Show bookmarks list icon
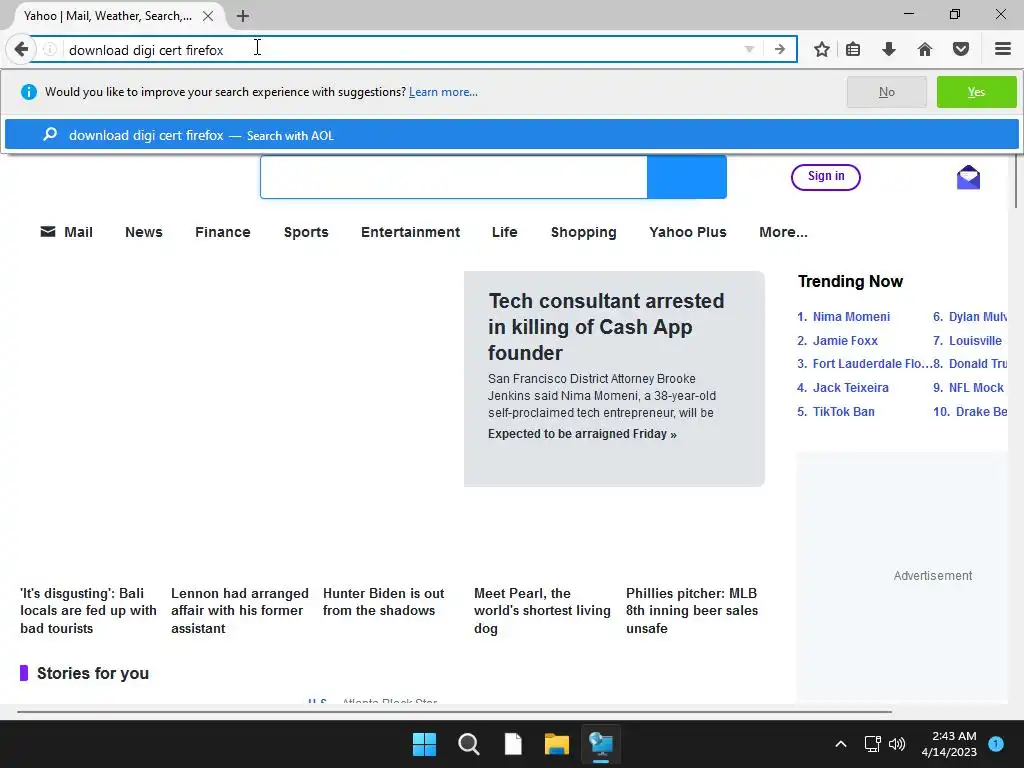 point(853,49)
